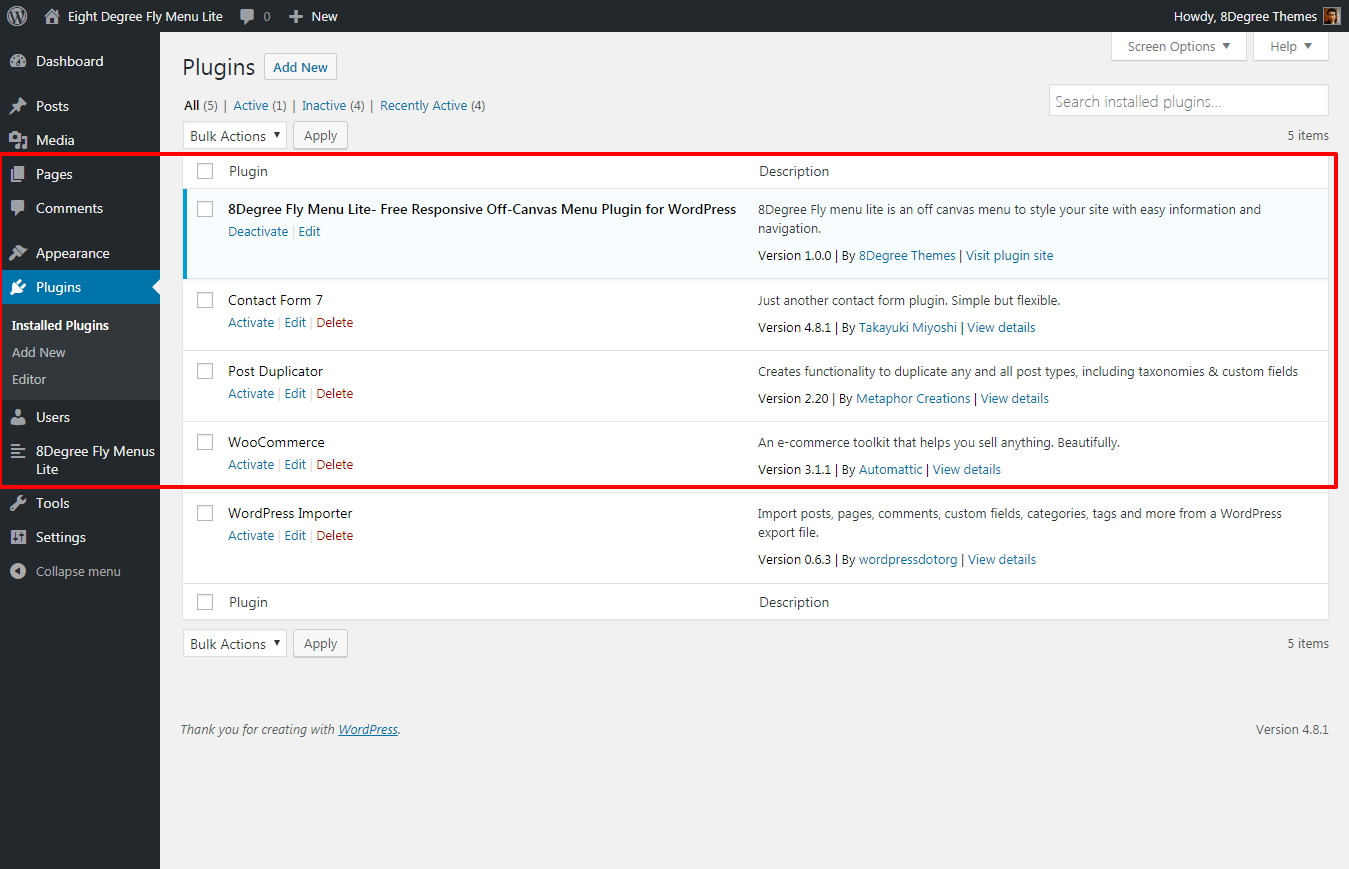View details for WooCommerce
This screenshot has height=869, width=1349.
click(x=967, y=470)
